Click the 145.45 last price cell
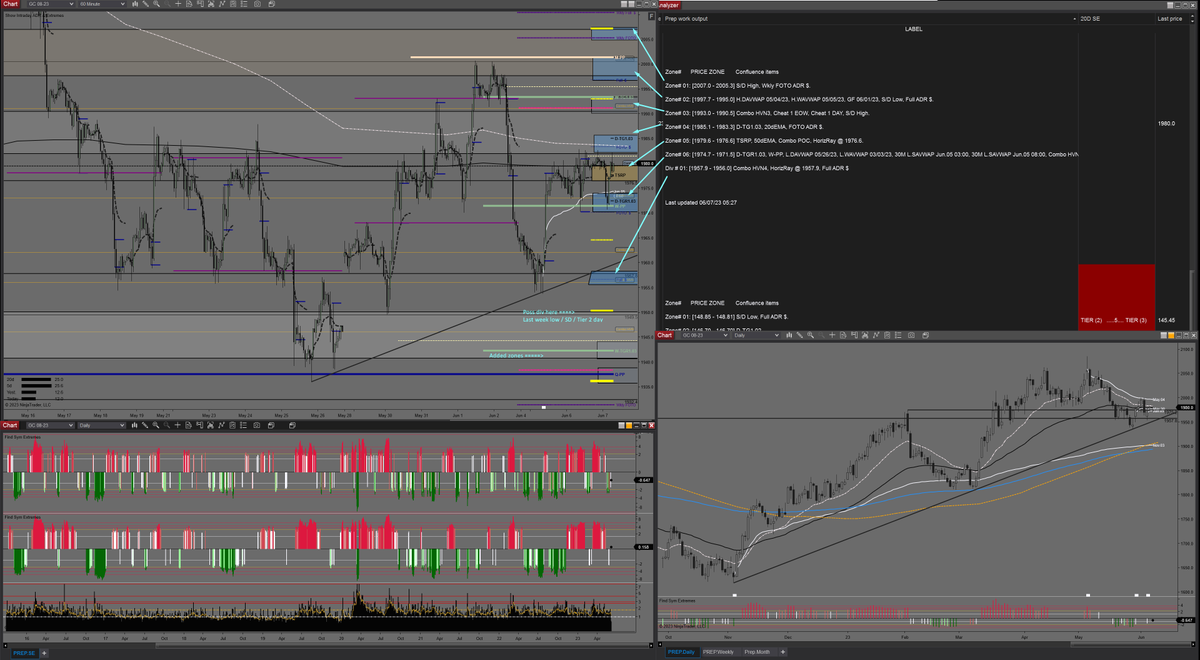Viewport: 1200px width, 660px height. click(1167, 320)
